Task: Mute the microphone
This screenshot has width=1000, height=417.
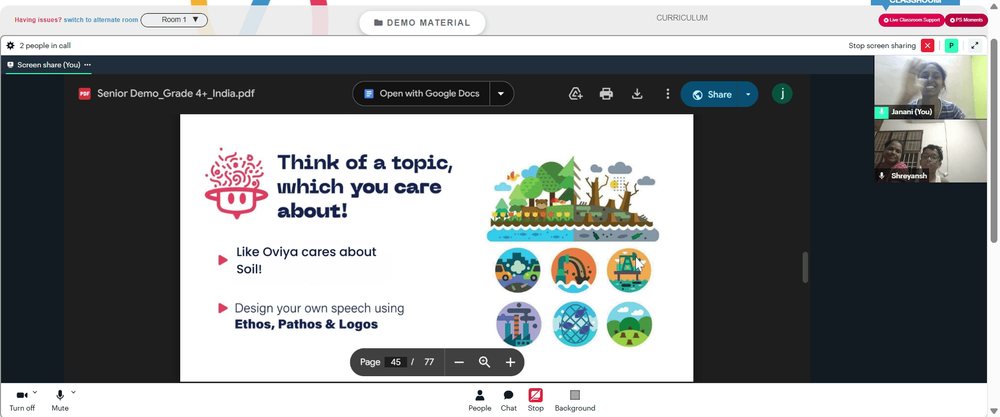Action: (x=60, y=400)
